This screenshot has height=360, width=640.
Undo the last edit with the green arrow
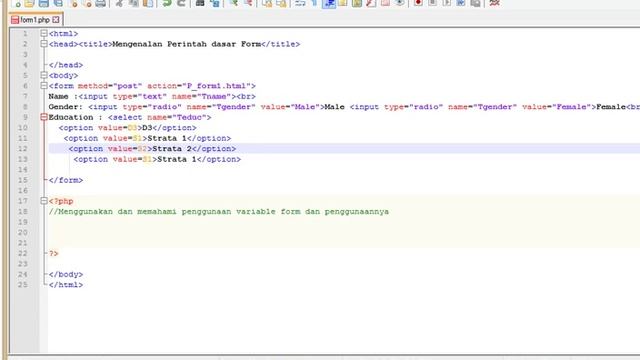167,3
